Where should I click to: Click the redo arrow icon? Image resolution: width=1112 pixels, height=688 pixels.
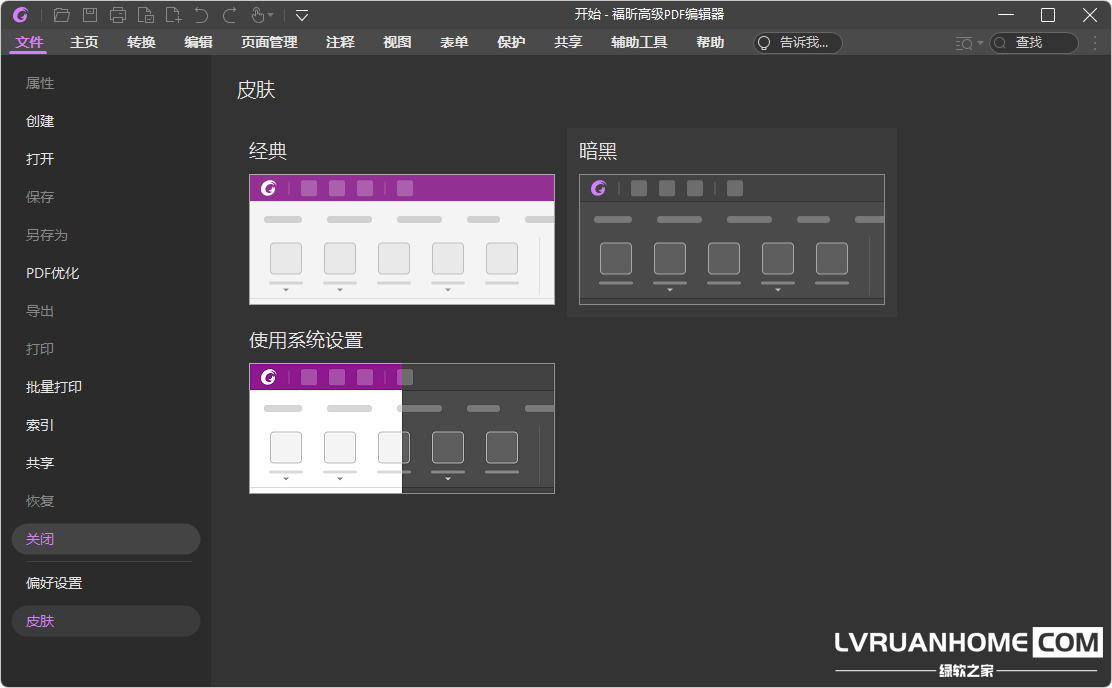point(230,15)
